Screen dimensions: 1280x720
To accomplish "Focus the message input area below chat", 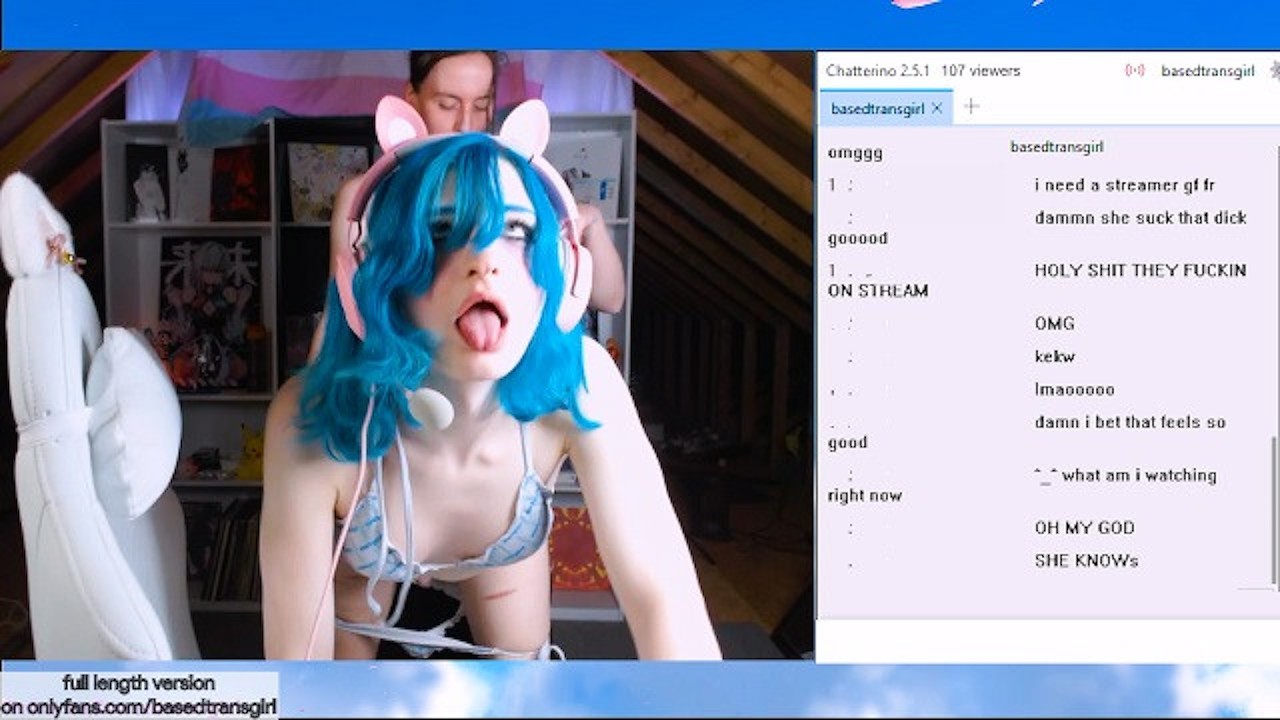I will coord(1046,640).
